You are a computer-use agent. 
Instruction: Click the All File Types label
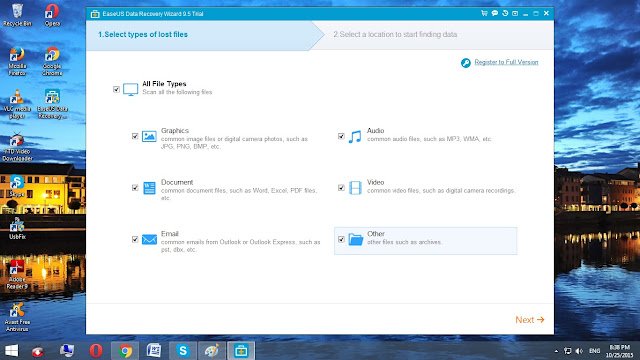click(x=164, y=84)
